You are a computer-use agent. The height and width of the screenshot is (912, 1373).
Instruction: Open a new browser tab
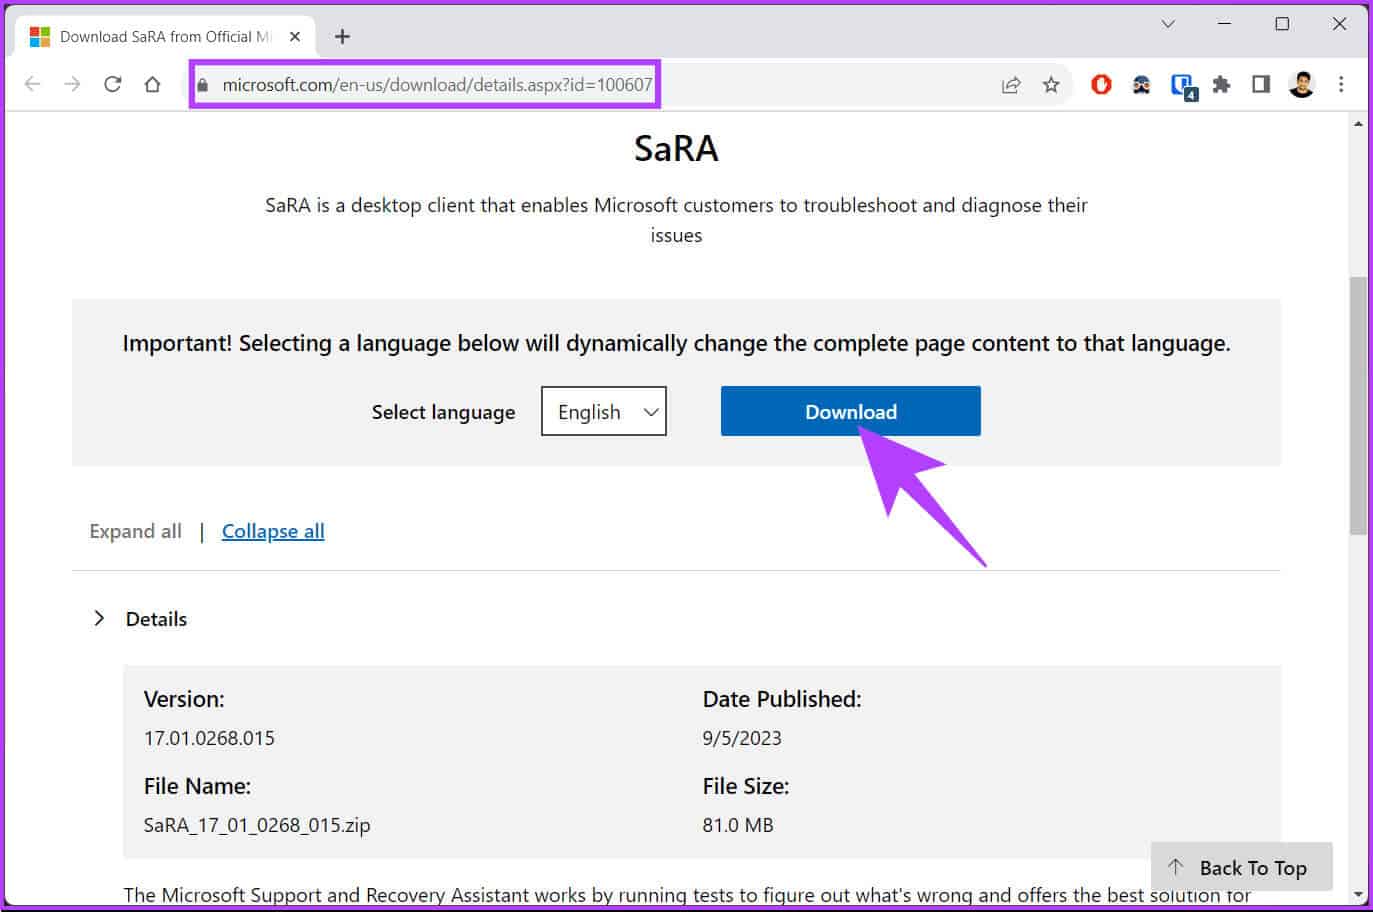(342, 37)
